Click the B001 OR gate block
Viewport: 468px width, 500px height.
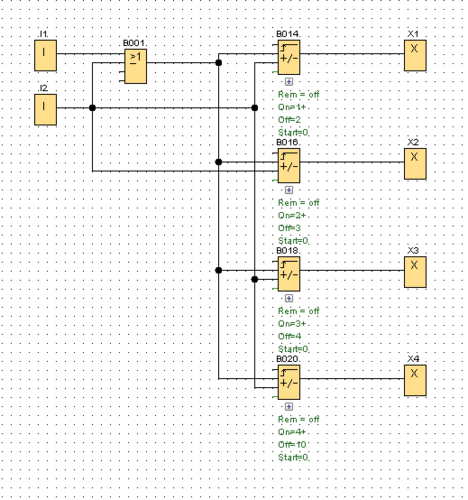coord(135,66)
